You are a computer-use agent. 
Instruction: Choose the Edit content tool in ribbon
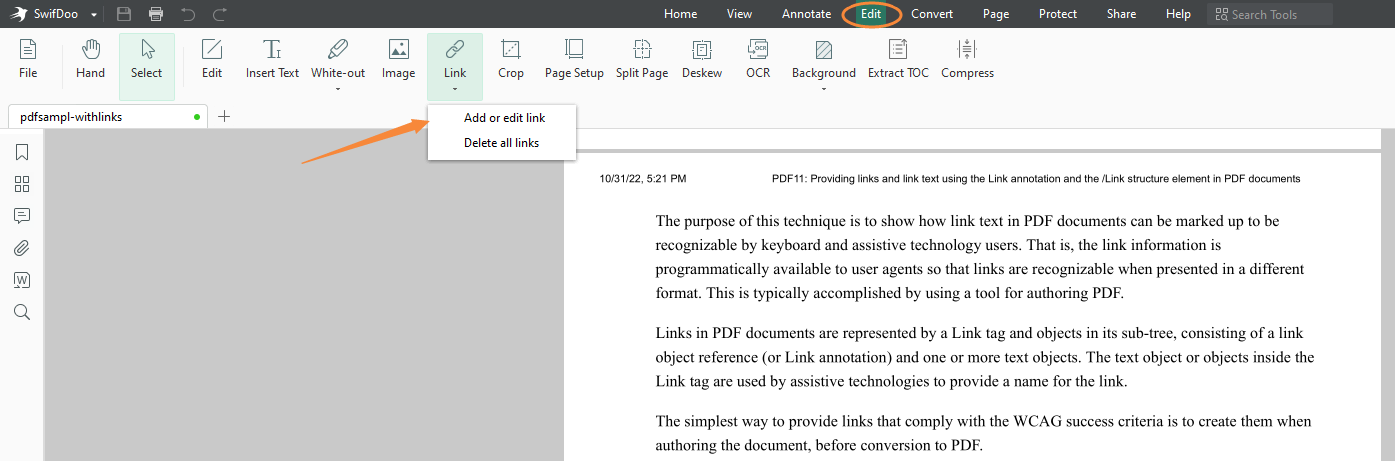click(x=212, y=59)
